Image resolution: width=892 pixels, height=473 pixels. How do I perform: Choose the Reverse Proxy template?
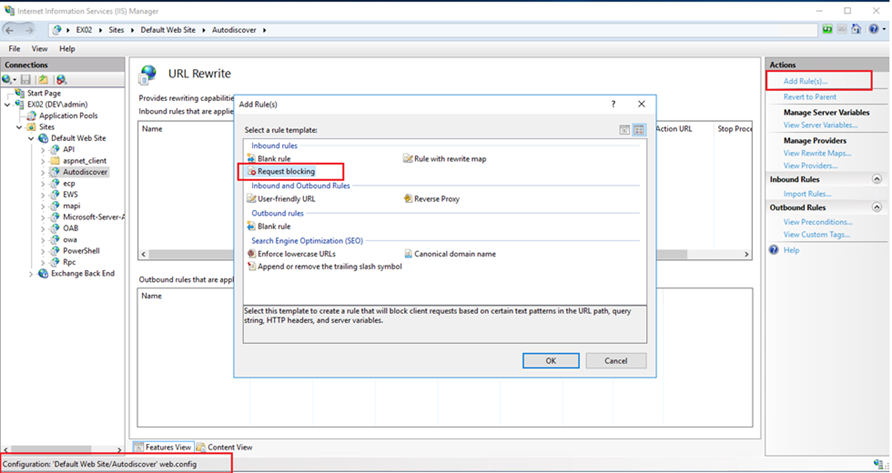(x=436, y=199)
